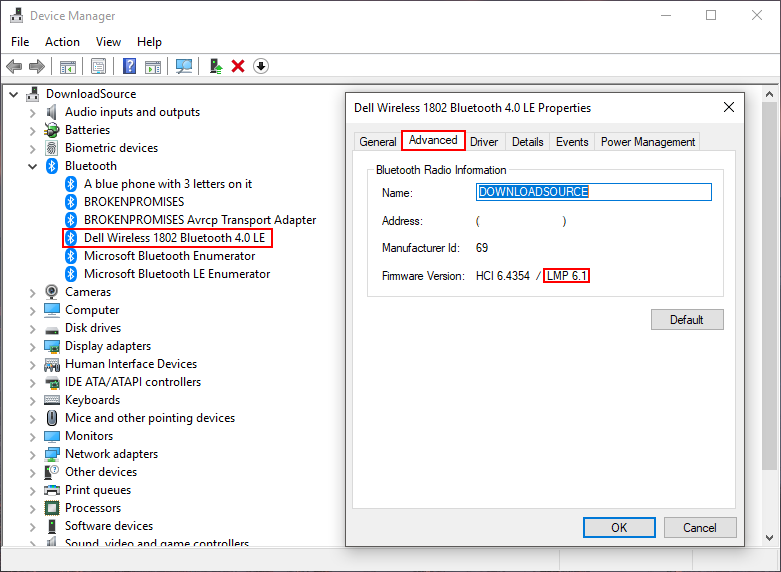The width and height of the screenshot is (781, 572).
Task: Expand IDE ATA/ATAPI controllers
Action: [32, 383]
